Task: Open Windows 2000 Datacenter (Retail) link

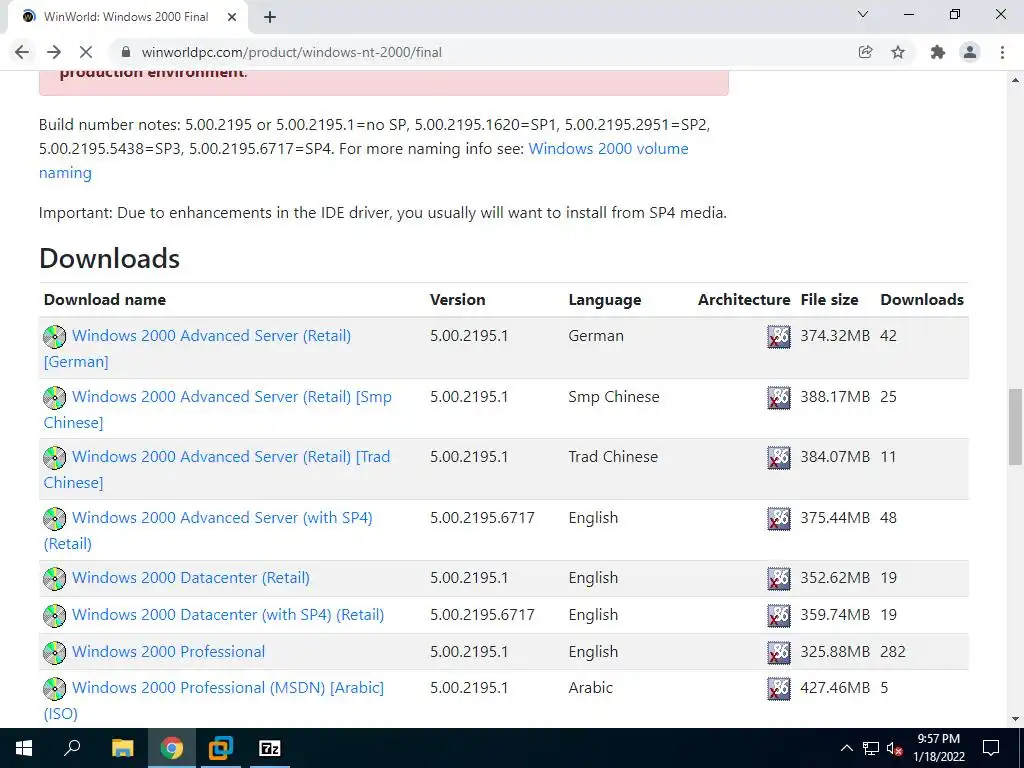Action: point(191,578)
